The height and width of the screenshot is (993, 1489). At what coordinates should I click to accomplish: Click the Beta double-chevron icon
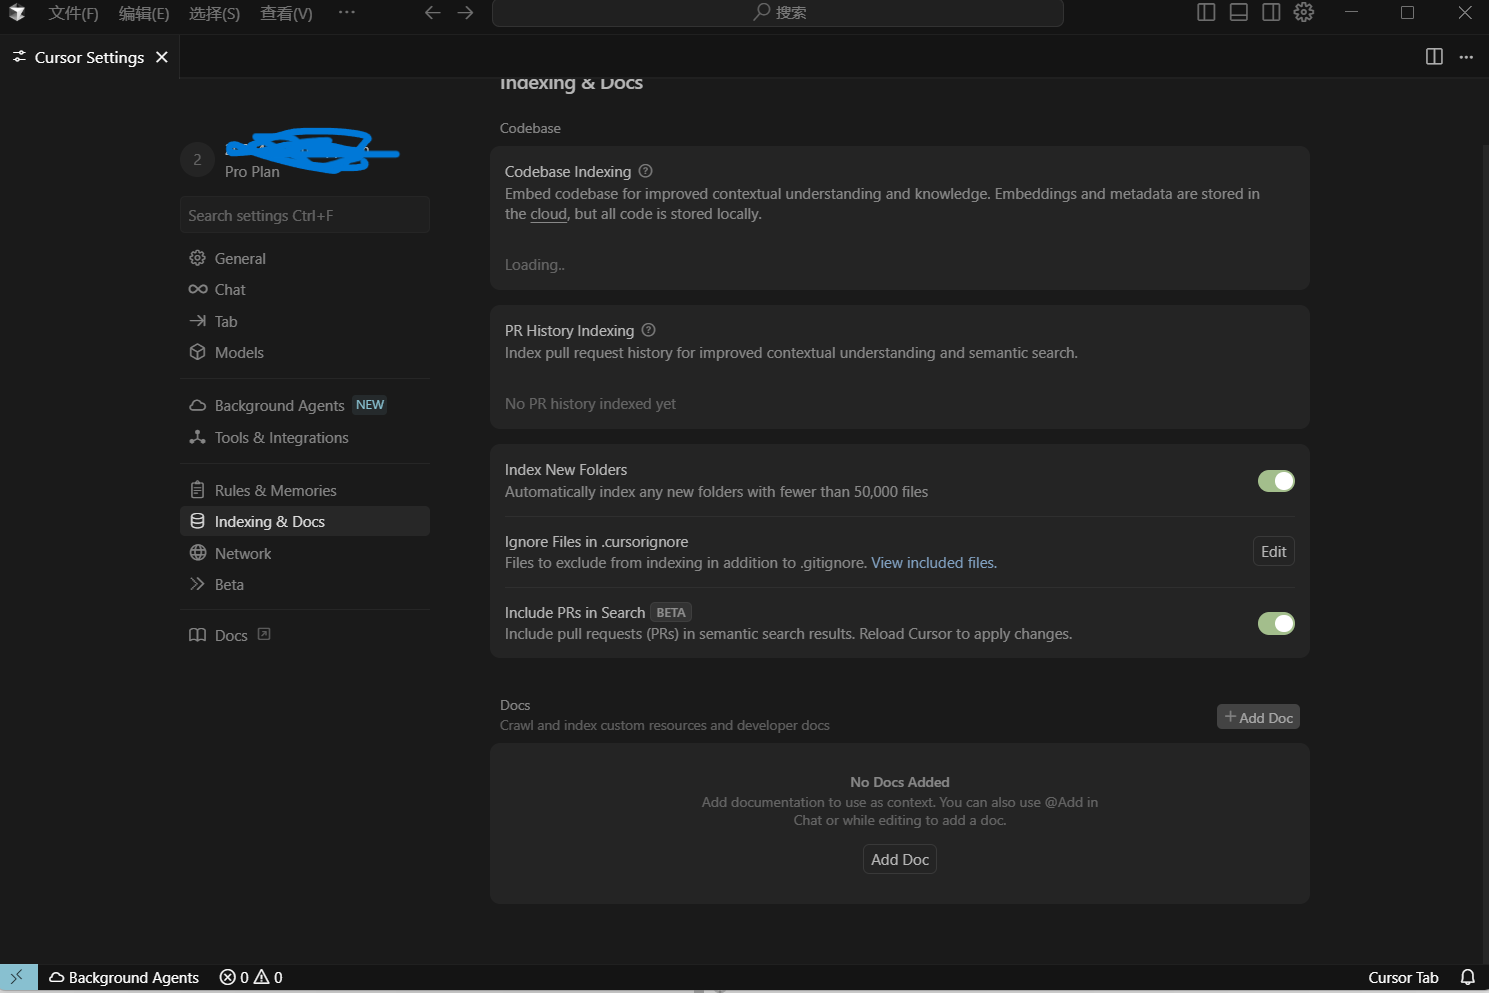[x=197, y=584]
